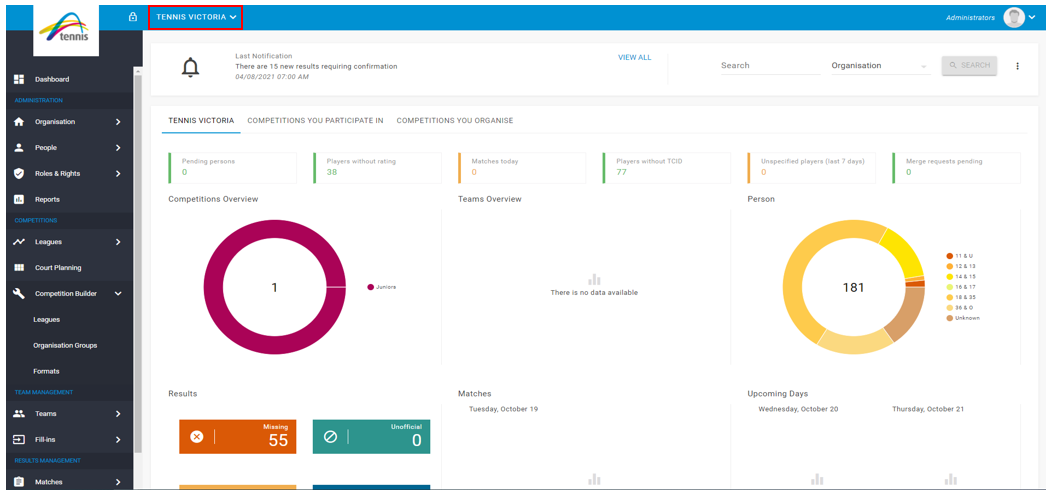Click the Dashboard grid icon
This screenshot has width=1056, height=497.
[19, 79]
